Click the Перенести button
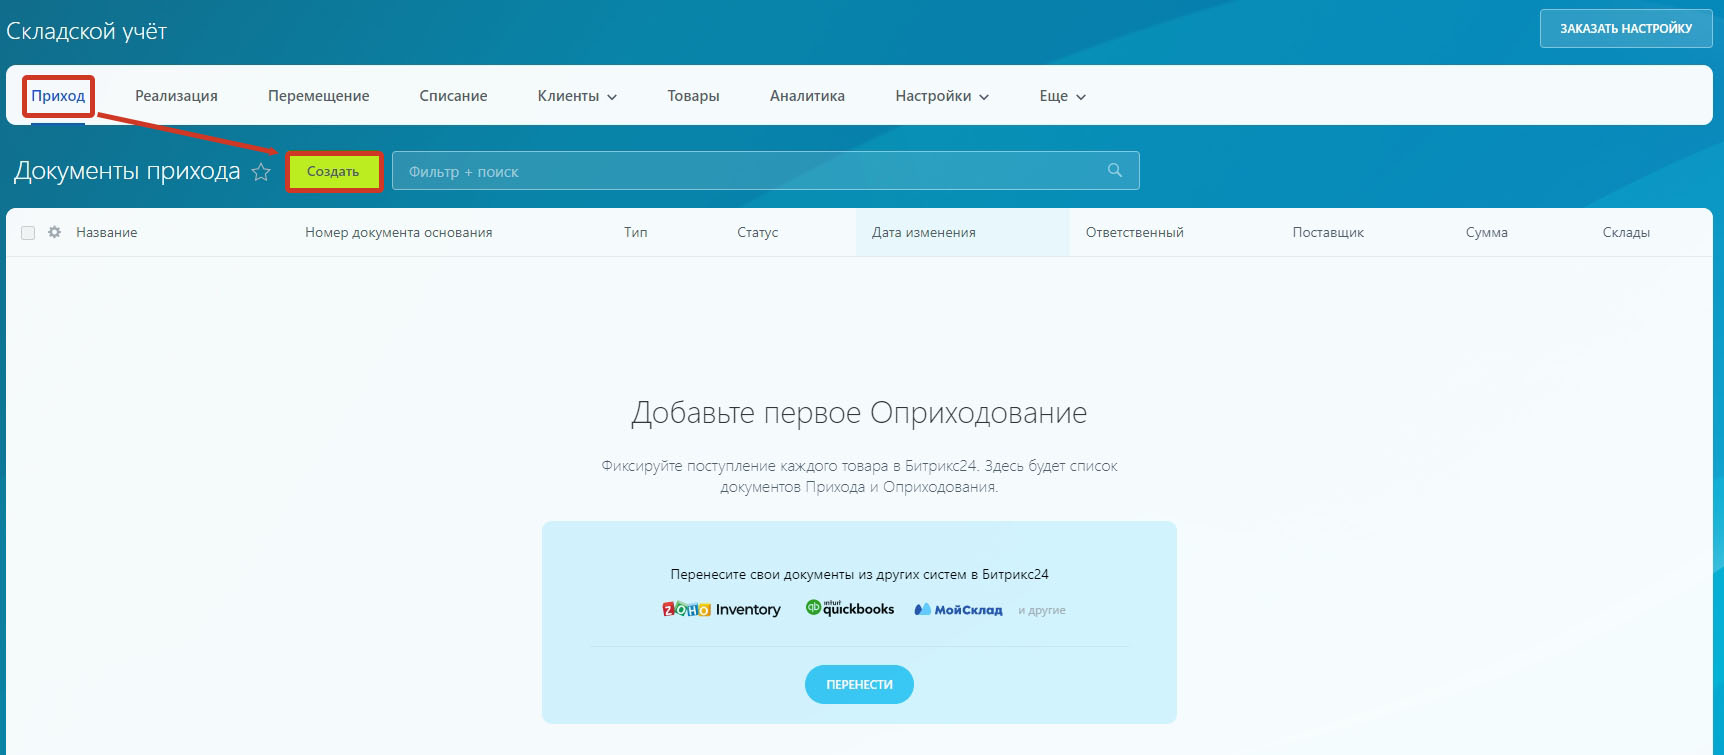Viewport: 1724px width, 755px height. [x=859, y=685]
